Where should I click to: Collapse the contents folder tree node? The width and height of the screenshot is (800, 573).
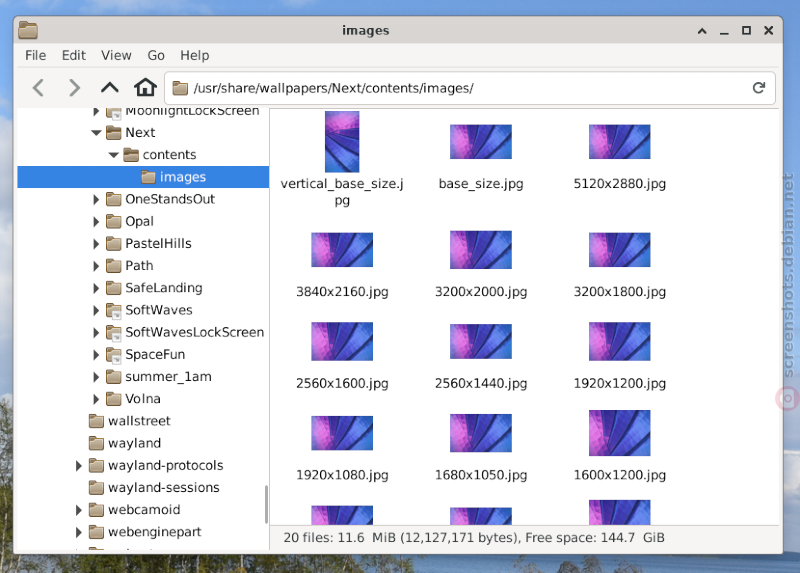[x=113, y=155]
